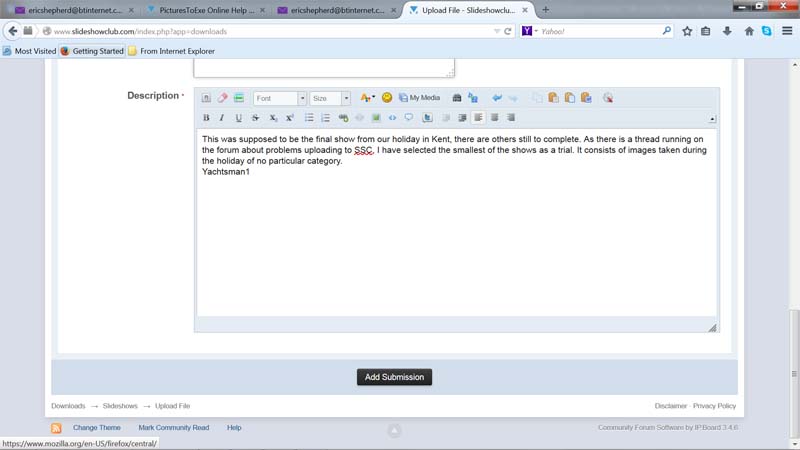Open the Privacy Policy link

pos(714,406)
